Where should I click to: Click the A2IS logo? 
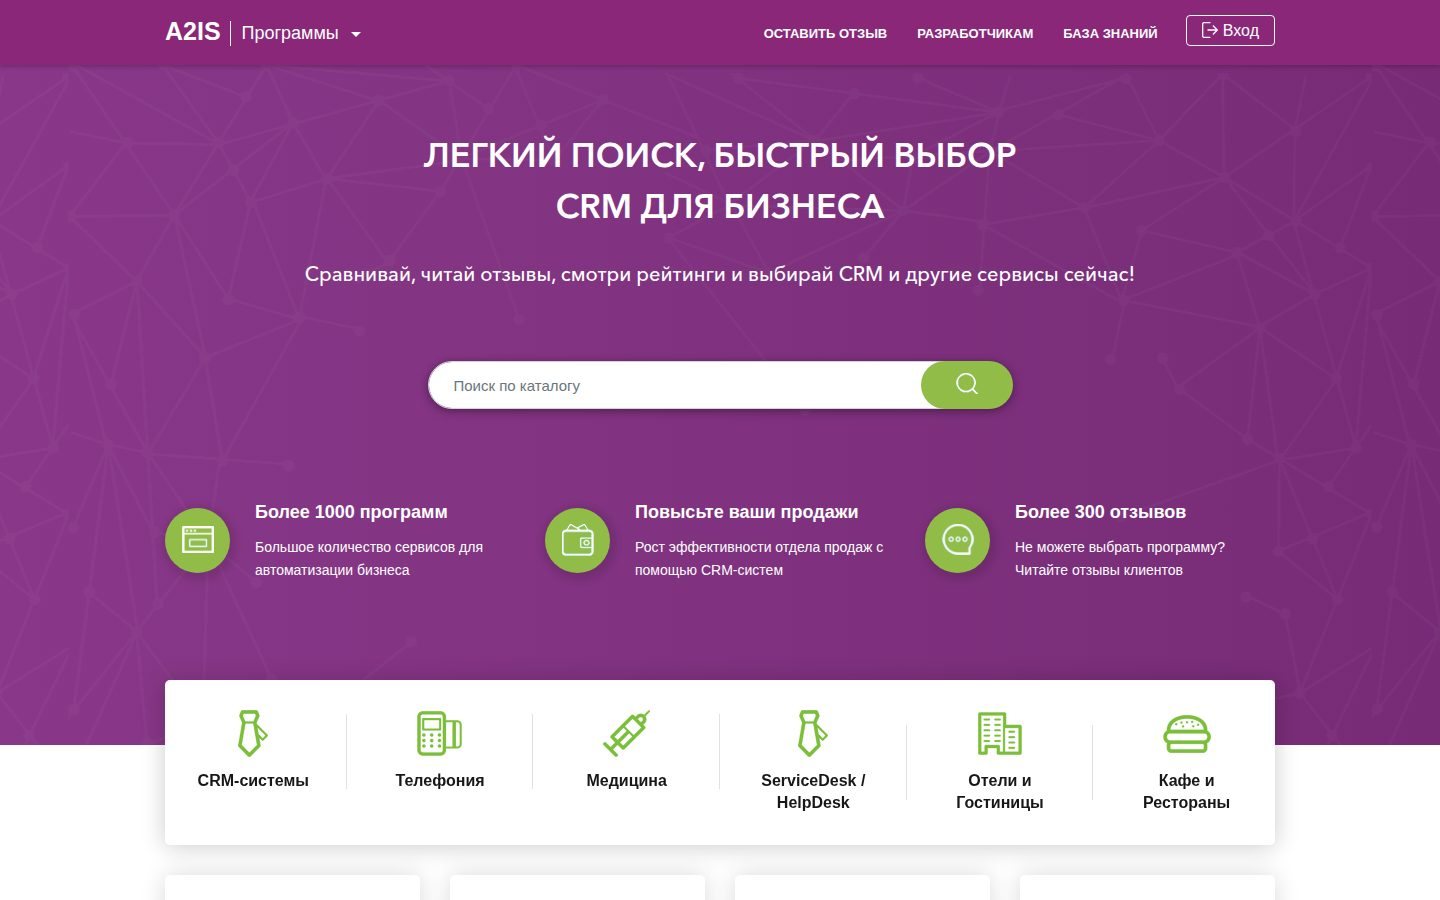tap(192, 32)
